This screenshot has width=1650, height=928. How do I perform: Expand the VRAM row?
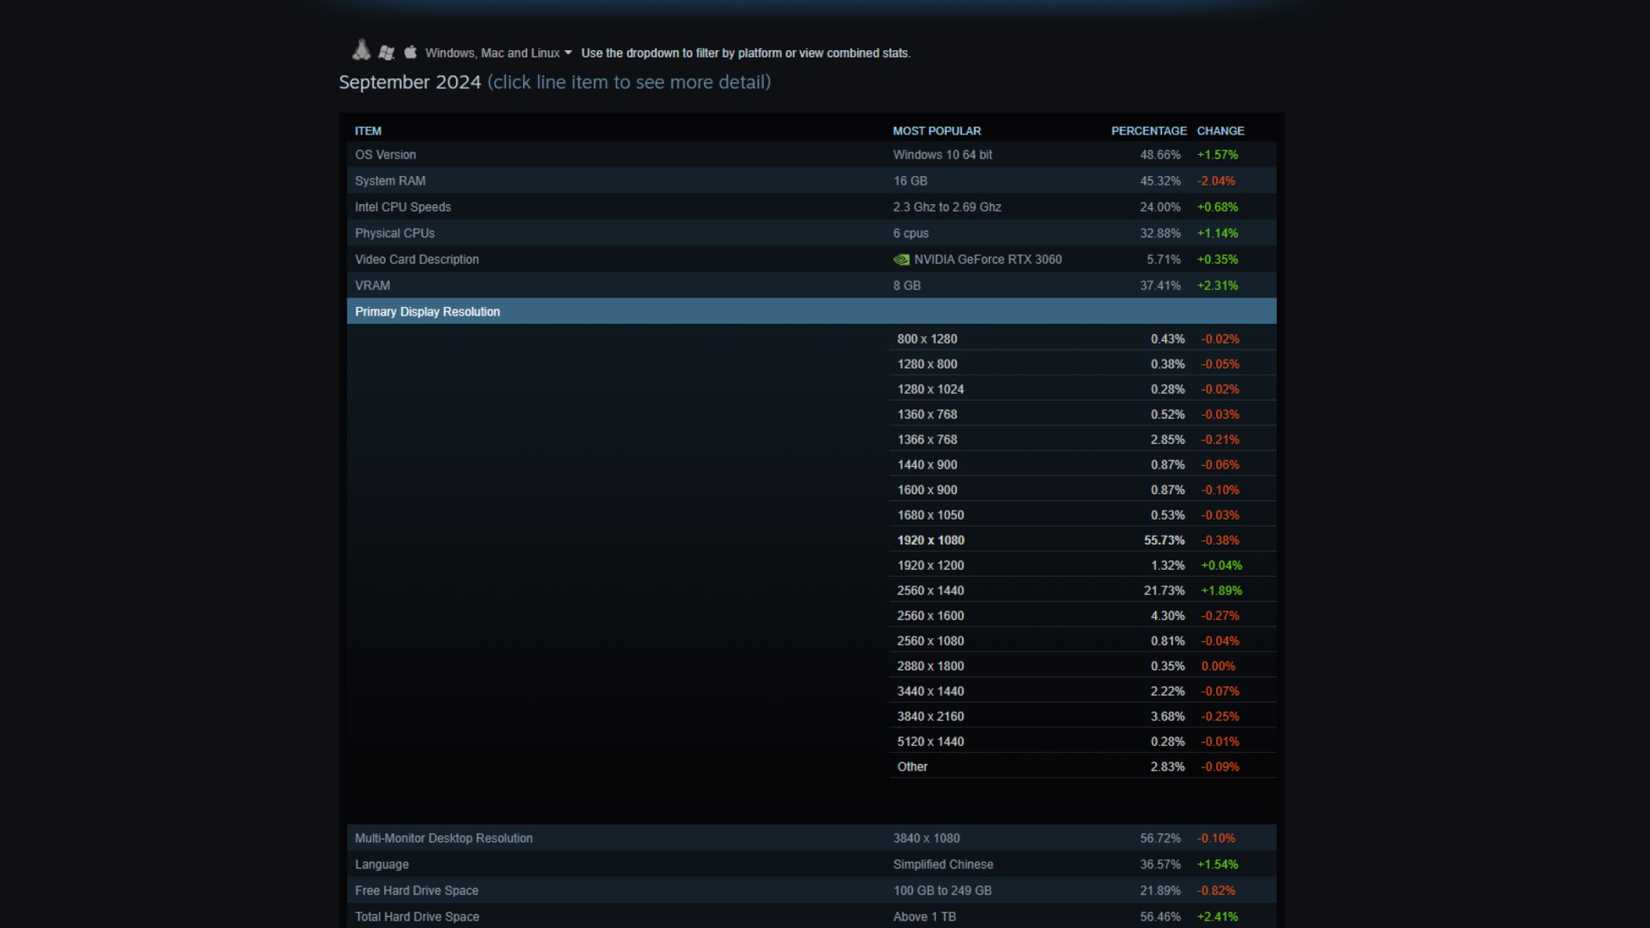(811, 285)
